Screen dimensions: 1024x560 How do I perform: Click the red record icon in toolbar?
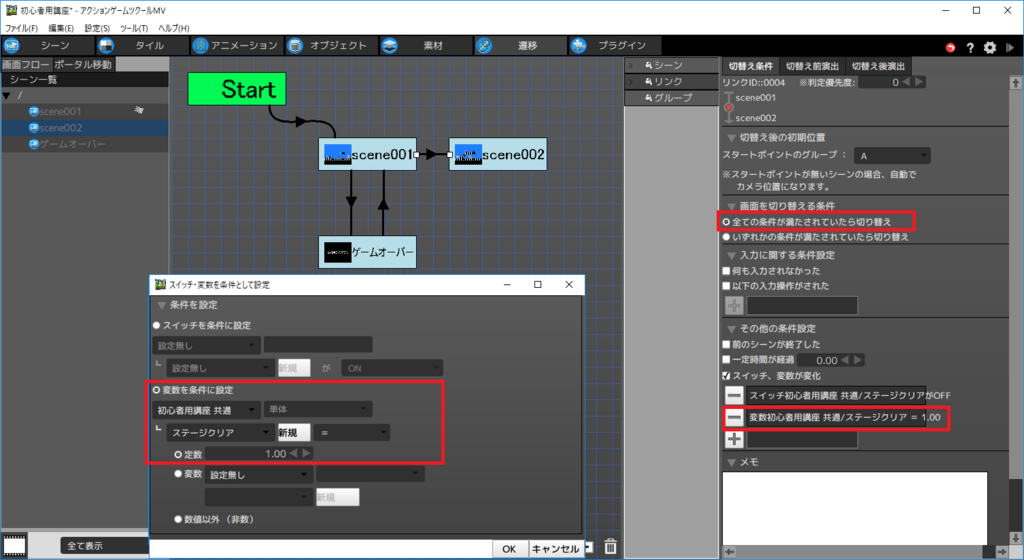click(950, 48)
